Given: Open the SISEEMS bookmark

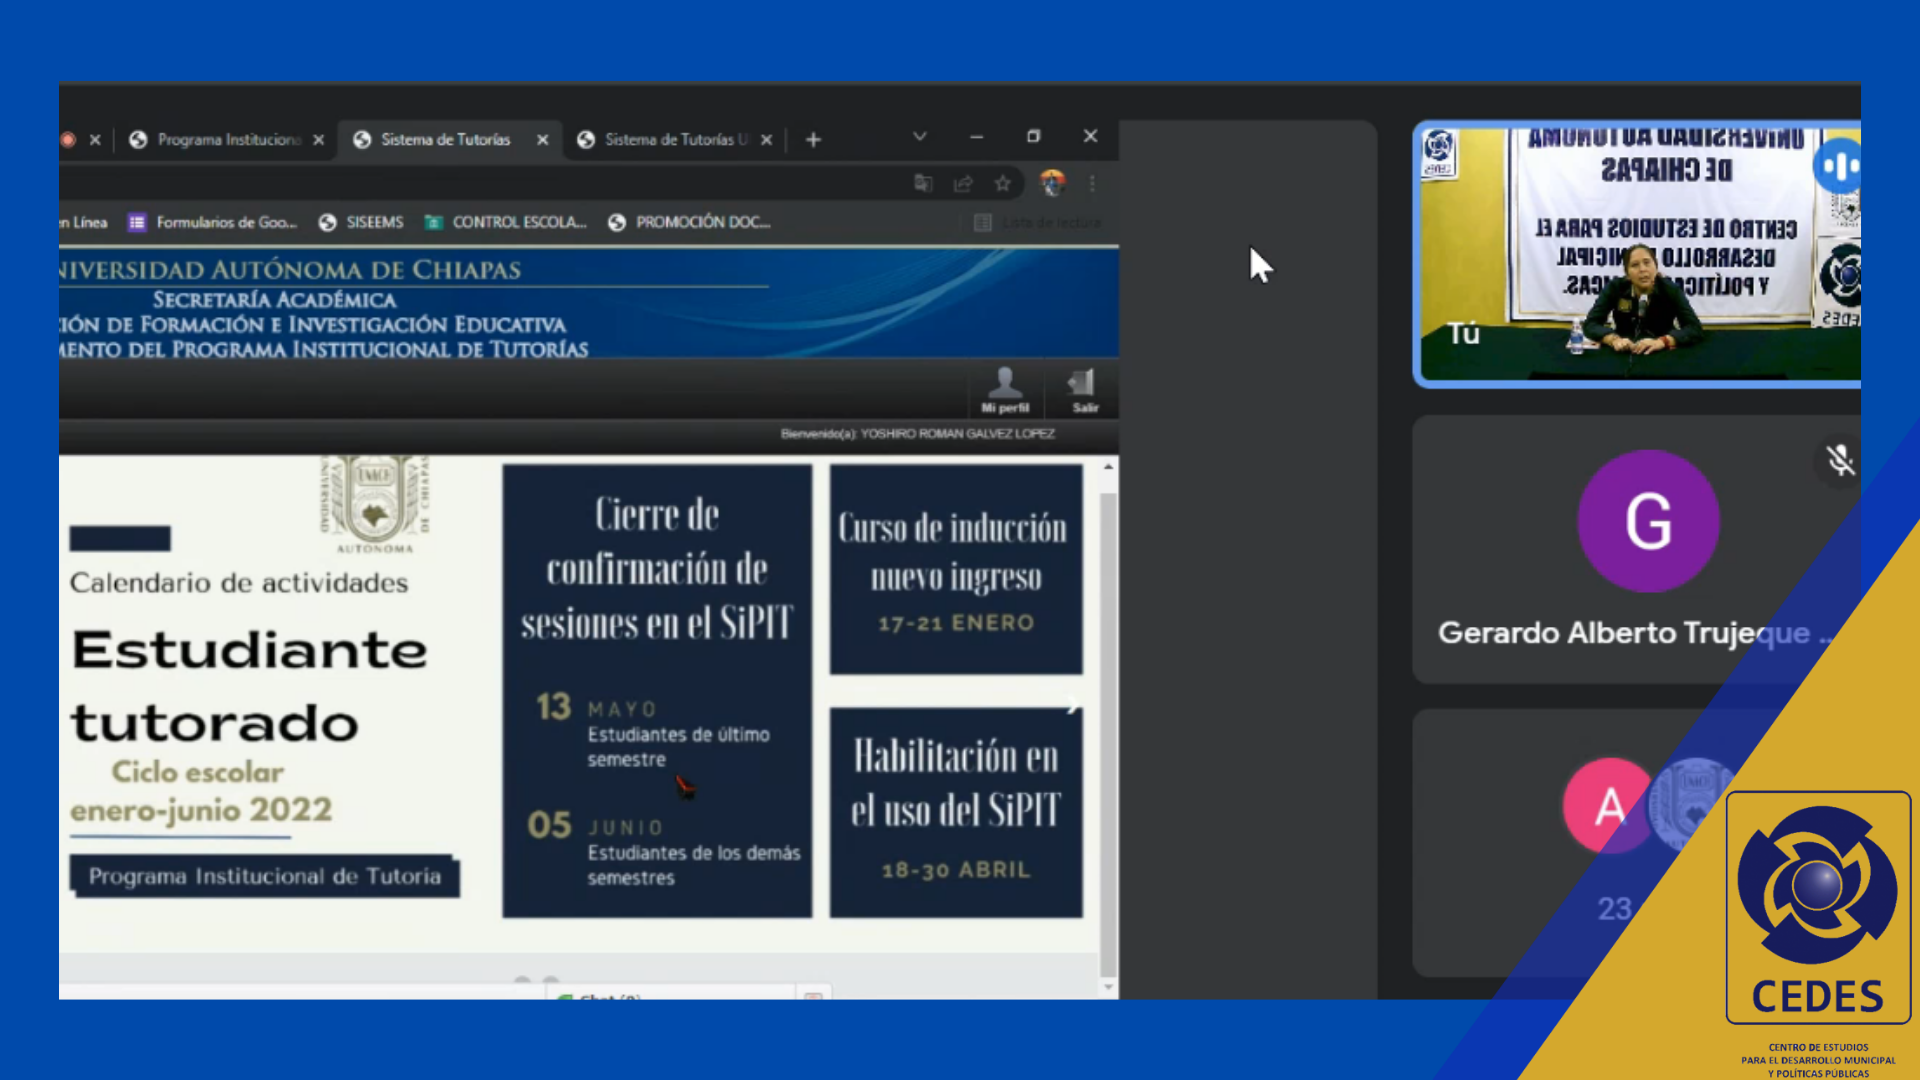Looking at the screenshot, I should [x=361, y=222].
